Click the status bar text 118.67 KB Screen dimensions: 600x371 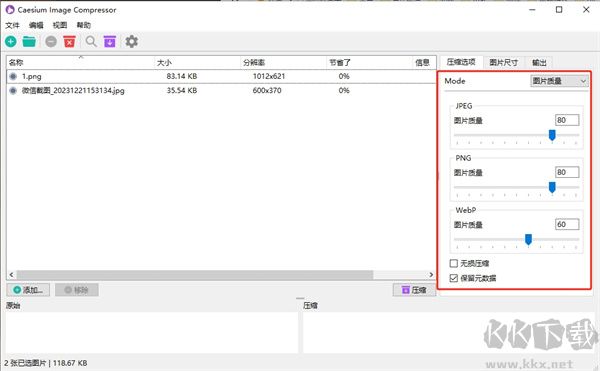coord(70,363)
